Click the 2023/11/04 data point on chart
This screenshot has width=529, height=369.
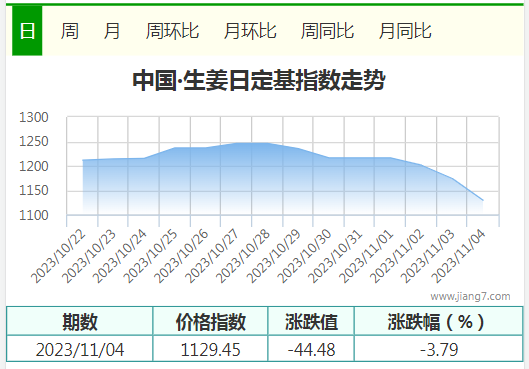pyautogui.click(x=483, y=200)
